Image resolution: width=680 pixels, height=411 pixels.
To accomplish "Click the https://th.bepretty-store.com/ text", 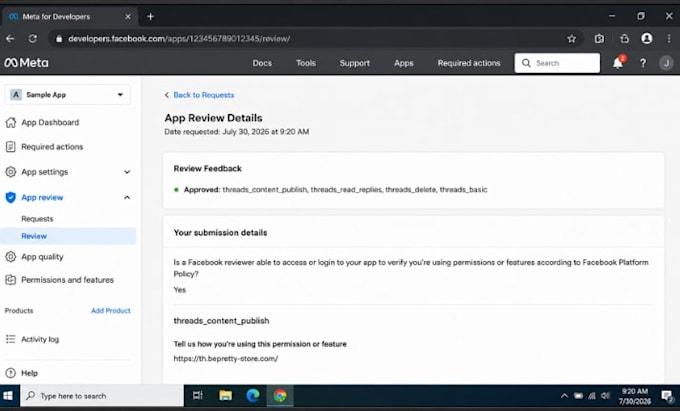I will (226, 359).
